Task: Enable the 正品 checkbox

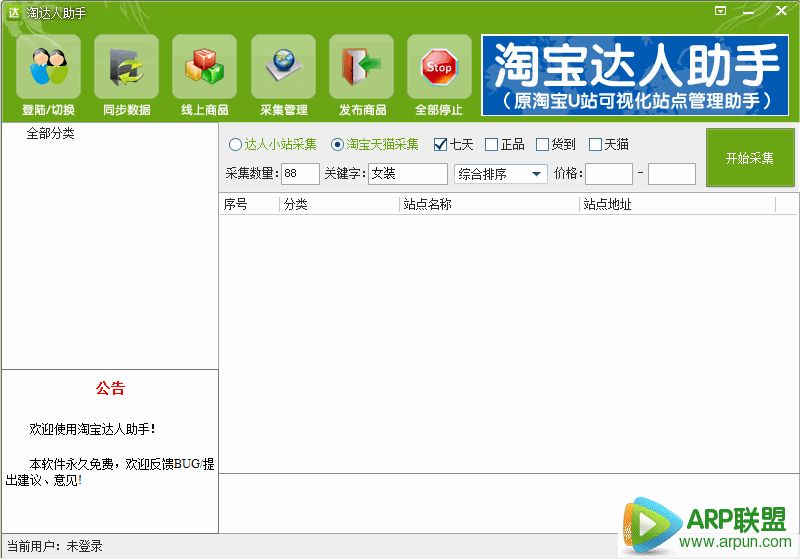Action: [491, 145]
